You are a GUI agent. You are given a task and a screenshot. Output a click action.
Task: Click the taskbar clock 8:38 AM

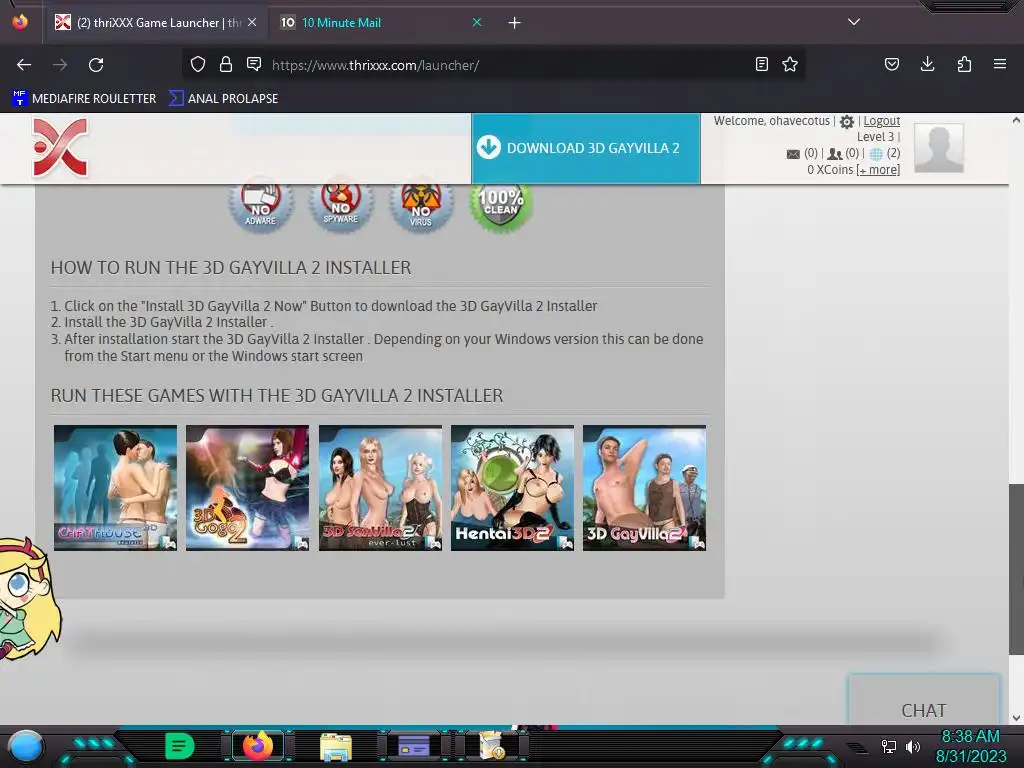click(970, 737)
